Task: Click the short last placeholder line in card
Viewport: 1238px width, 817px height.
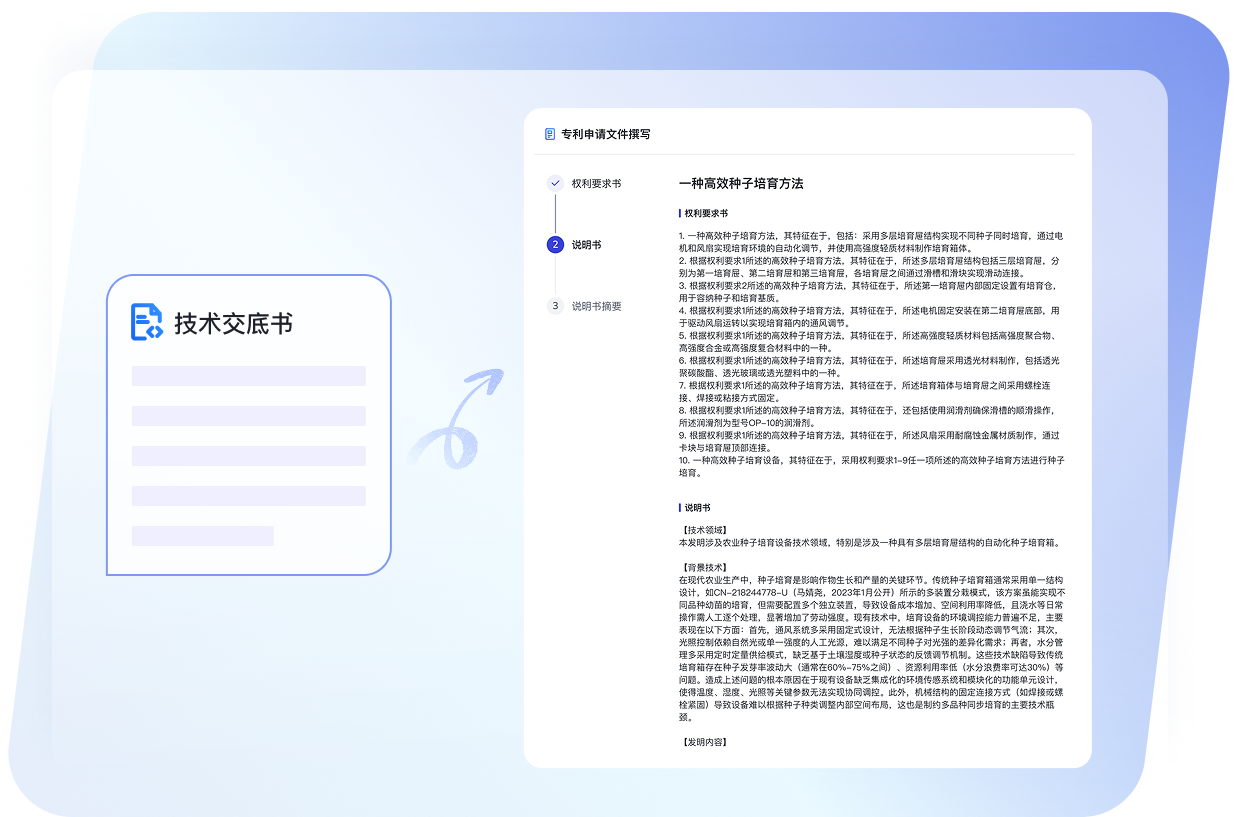Action: click(x=202, y=536)
